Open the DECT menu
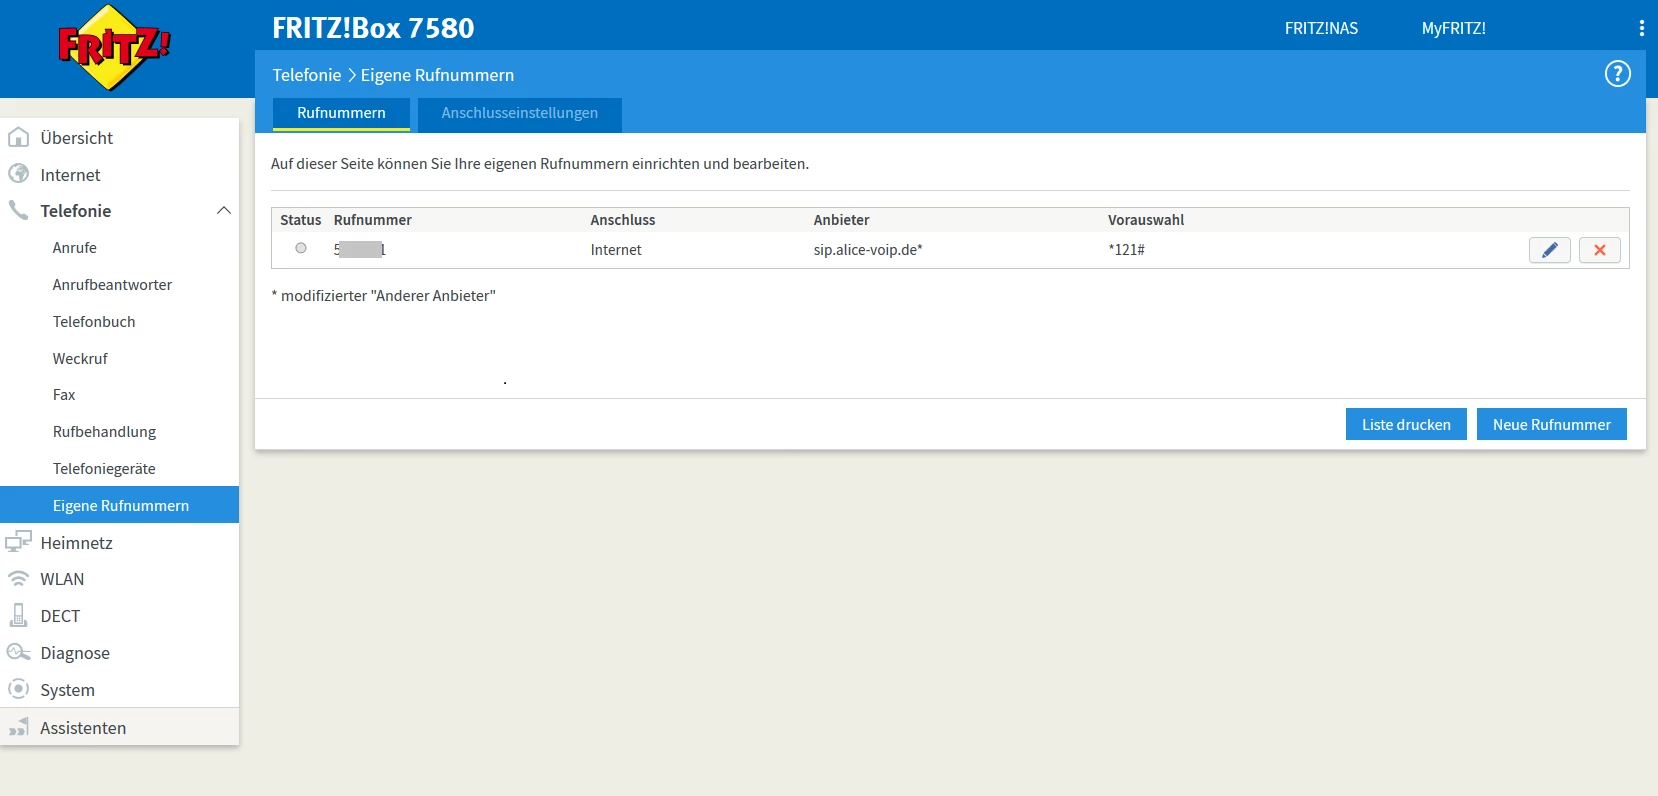 click(60, 616)
